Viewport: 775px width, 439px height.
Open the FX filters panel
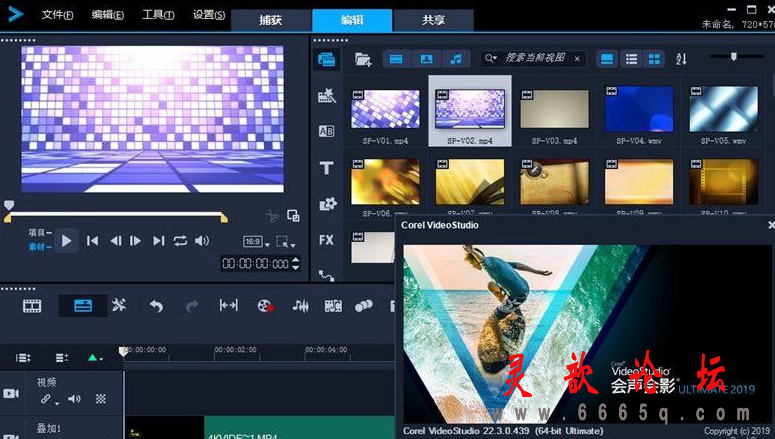(x=326, y=240)
